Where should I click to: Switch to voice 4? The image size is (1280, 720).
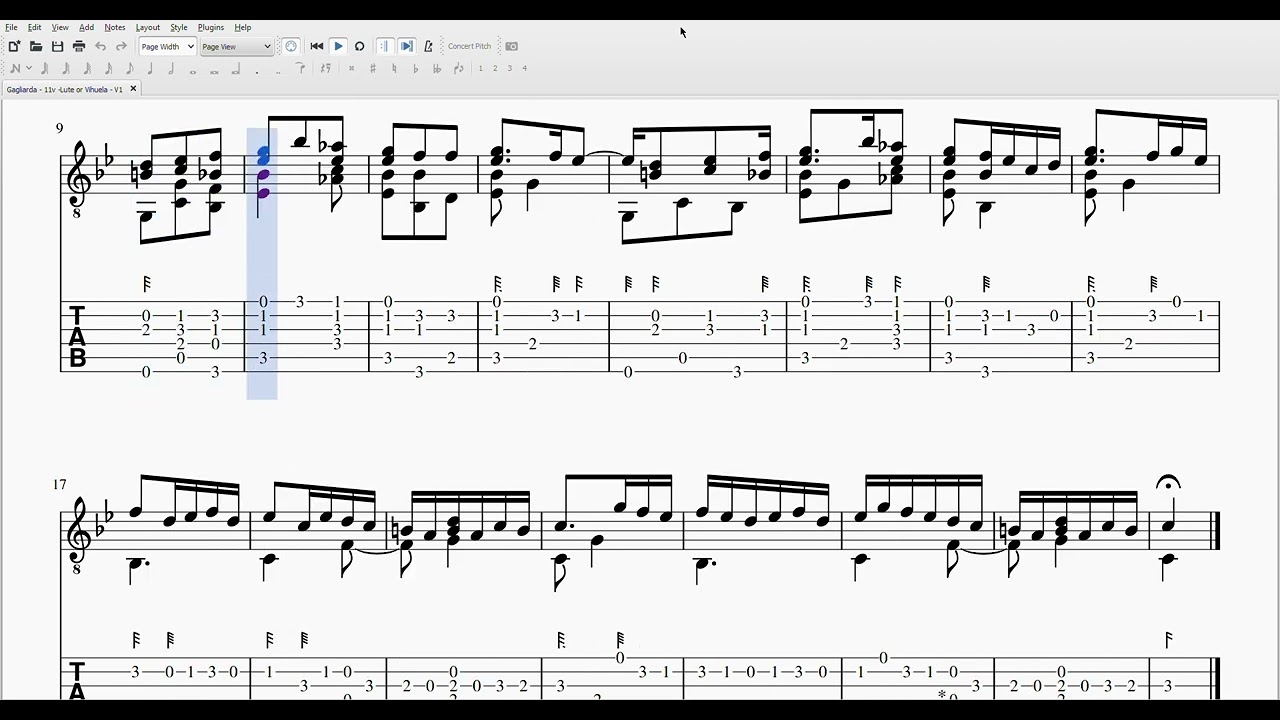tap(524, 68)
